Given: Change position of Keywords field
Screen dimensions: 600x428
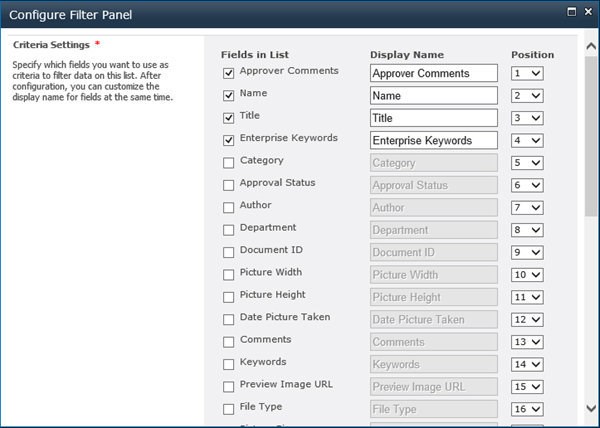Looking at the screenshot, I should point(526,364).
